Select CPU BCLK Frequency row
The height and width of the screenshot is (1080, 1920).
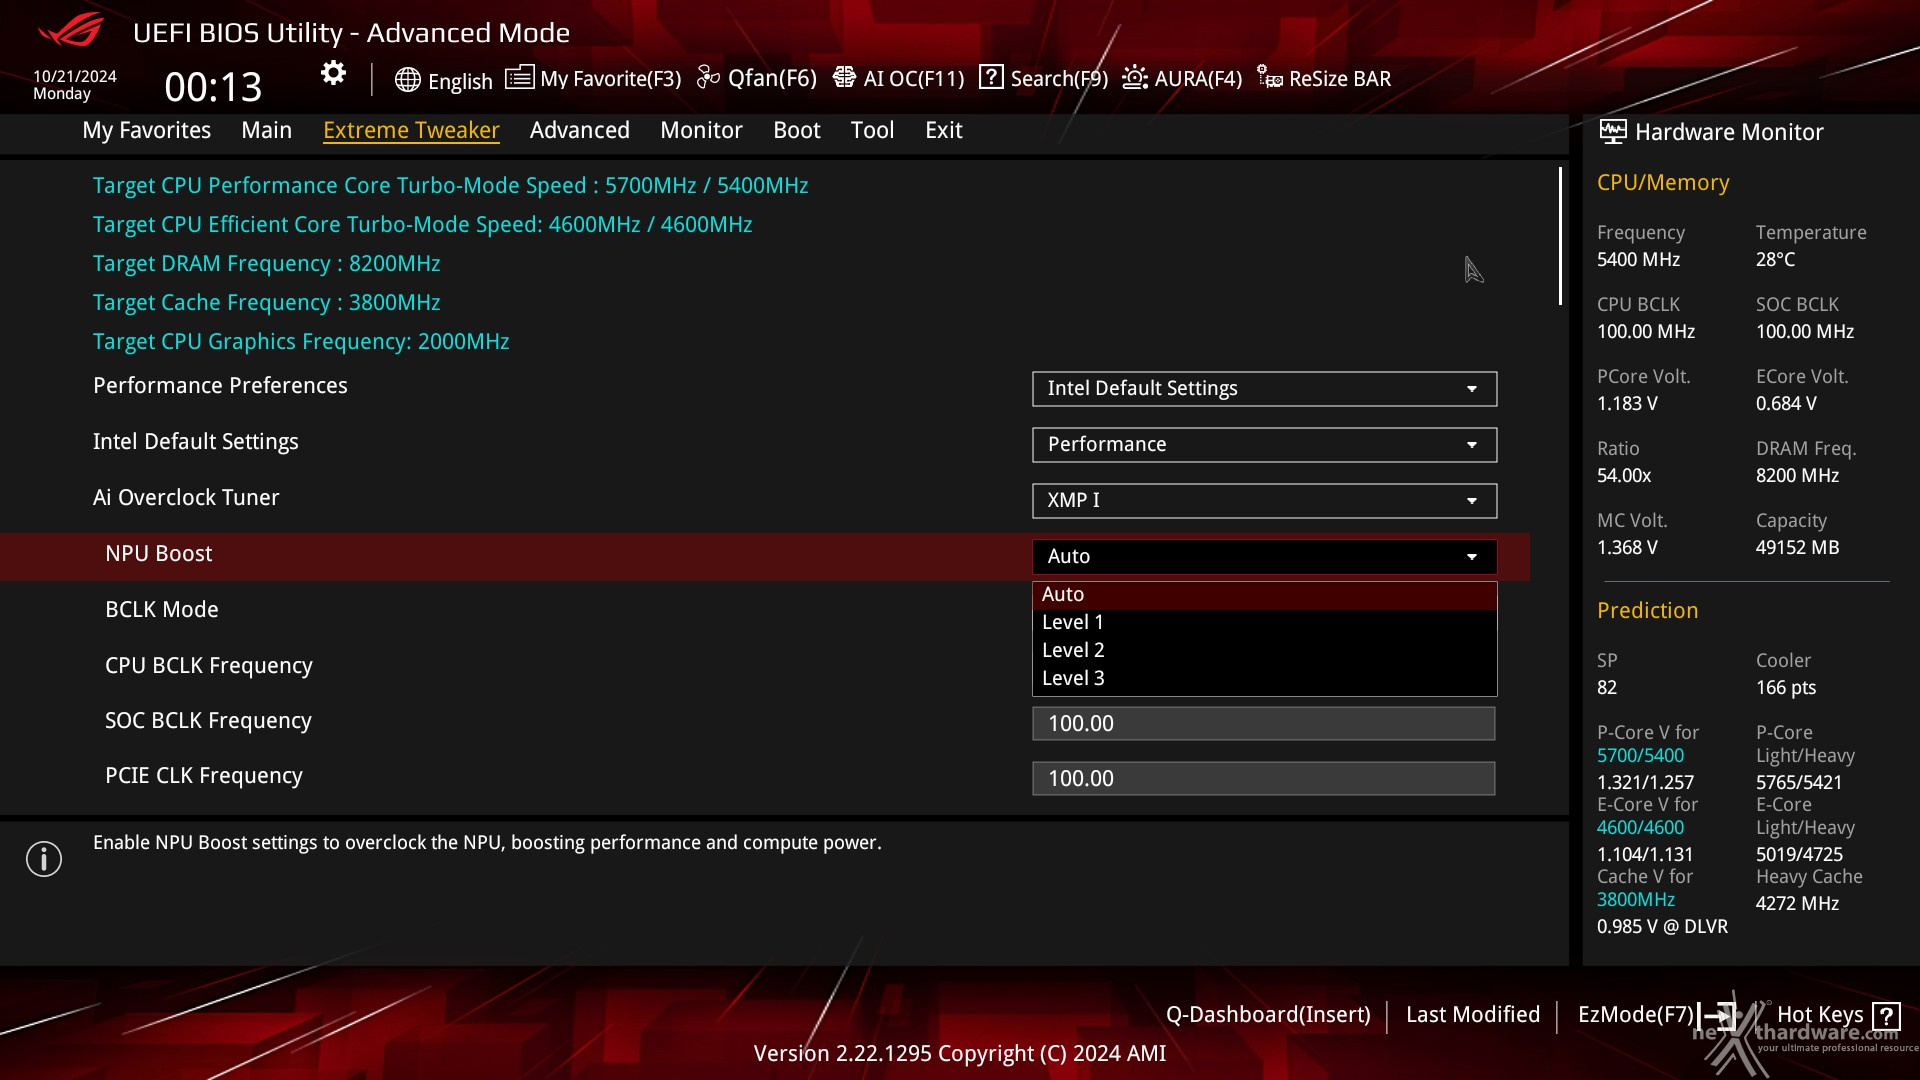click(x=209, y=666)
